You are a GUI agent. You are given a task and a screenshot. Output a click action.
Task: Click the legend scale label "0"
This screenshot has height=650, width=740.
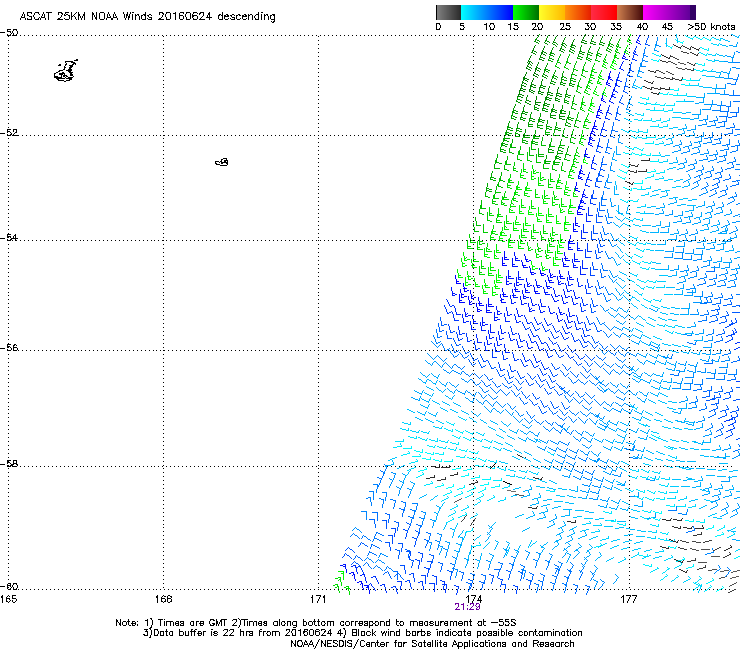(438, 27)
